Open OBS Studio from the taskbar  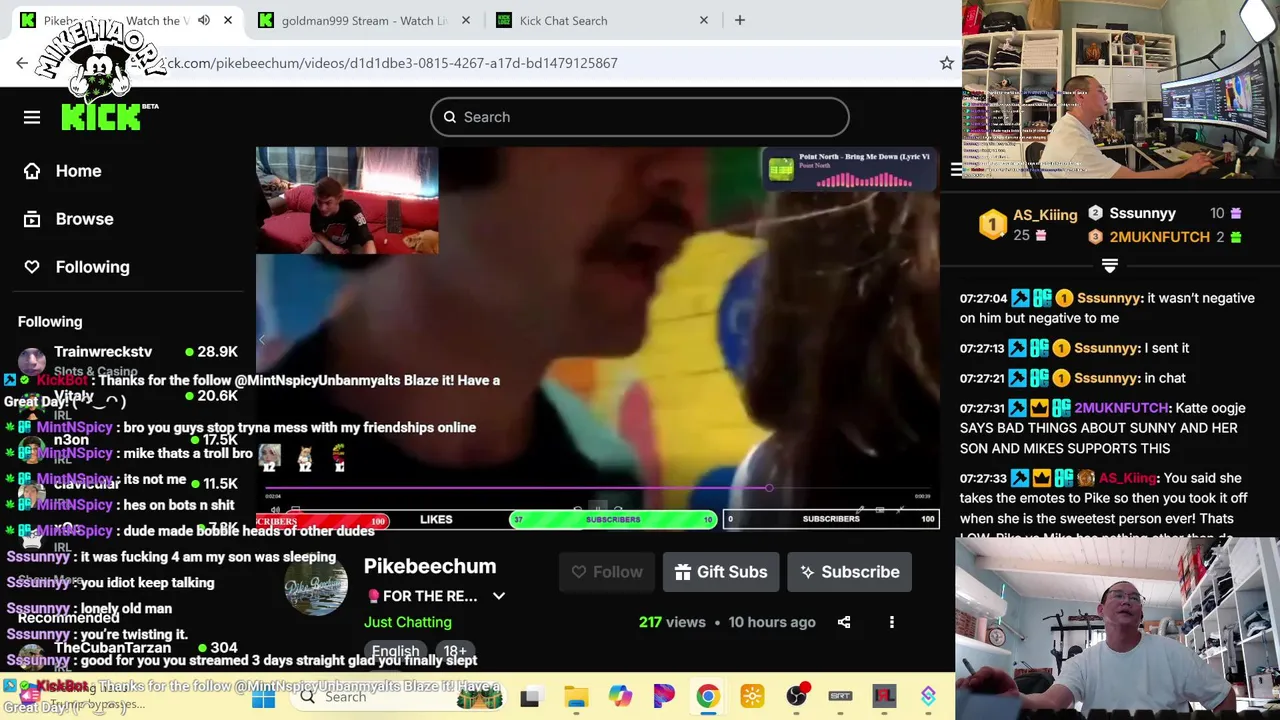click(797, 697)
